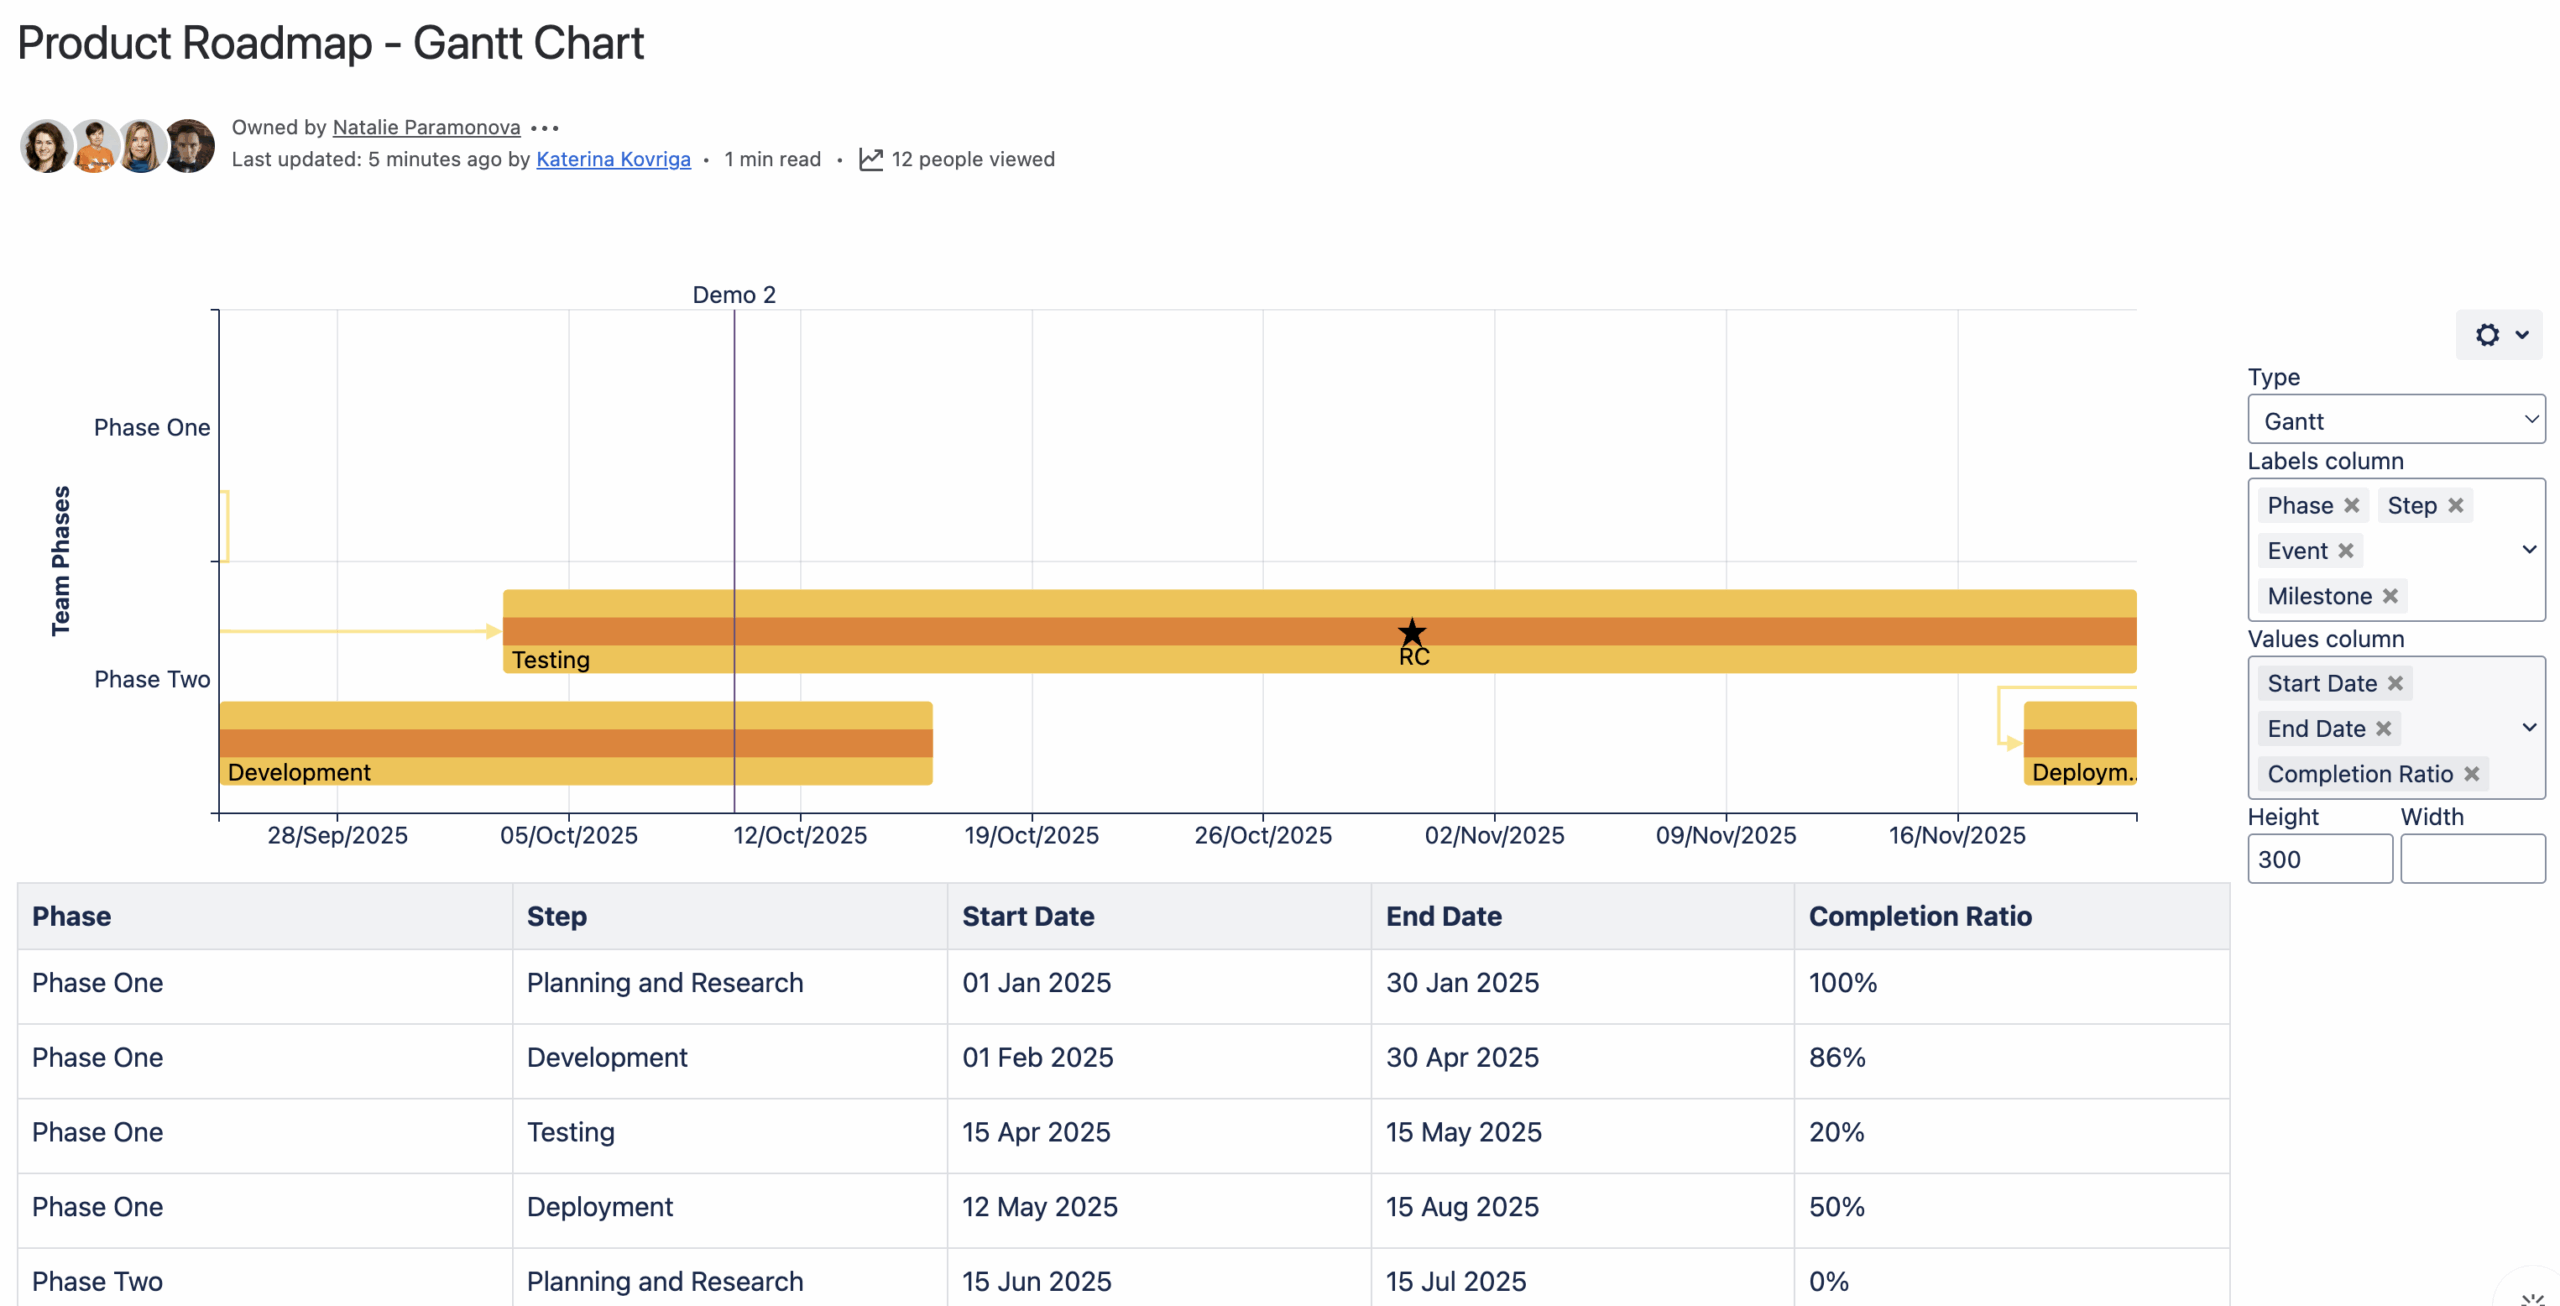Viewport: 2560px width, 1306px height.
Task: Remove the End Date chip from Values column
Action: pos(2382,728)
